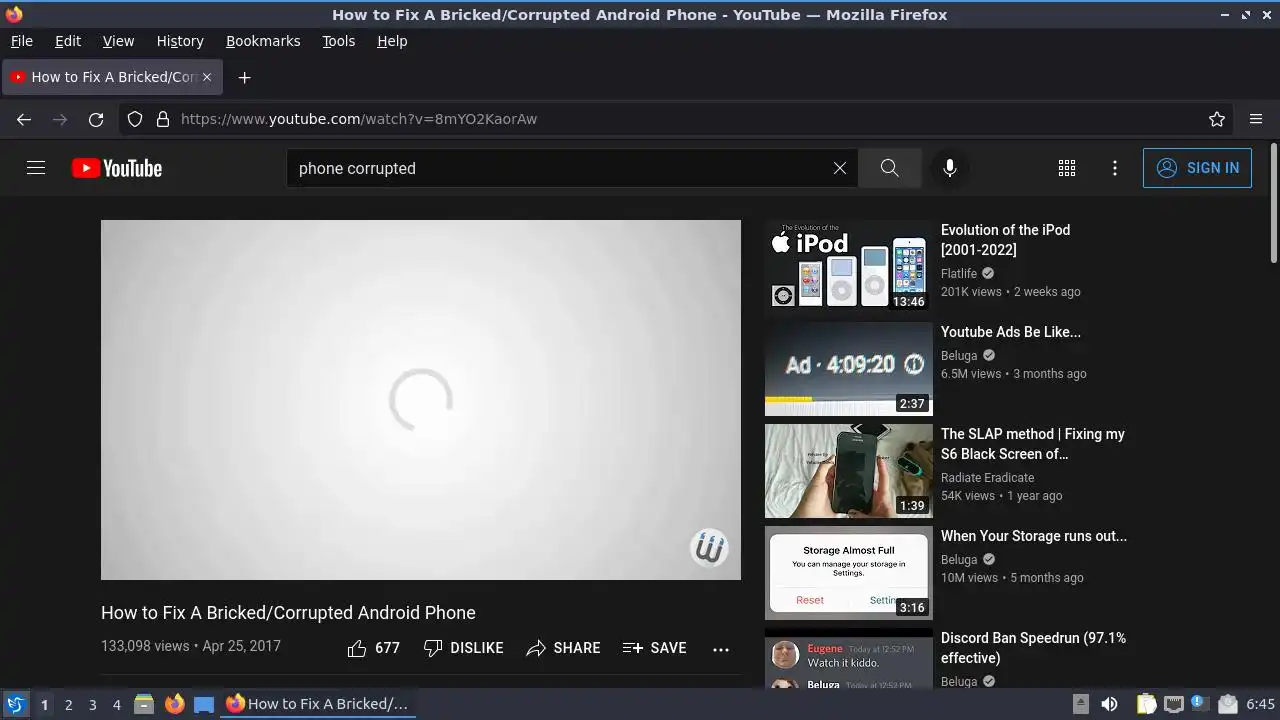Open YouTube apps grid icon
1280x720 pixels.
click(x=1067, y=168)
